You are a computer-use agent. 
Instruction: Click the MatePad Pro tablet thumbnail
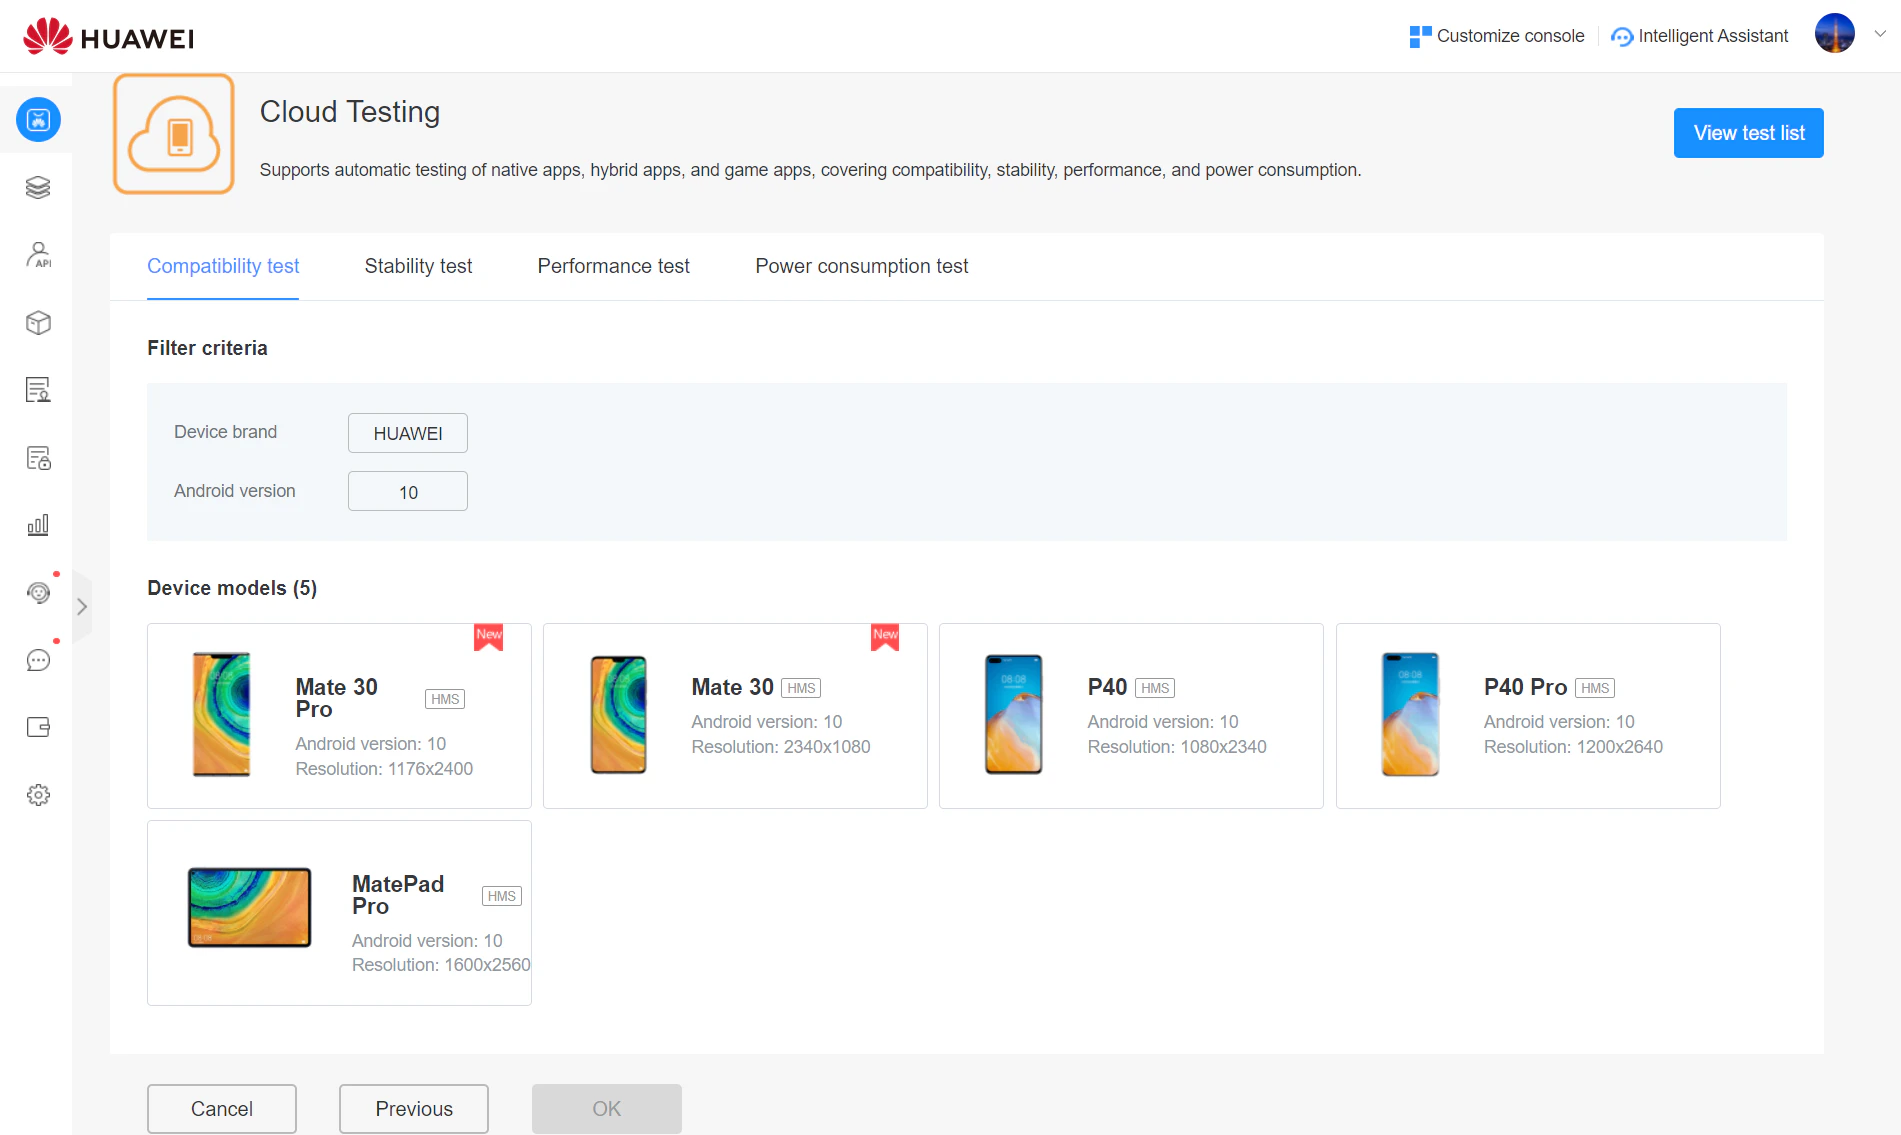tap(250, 907)
